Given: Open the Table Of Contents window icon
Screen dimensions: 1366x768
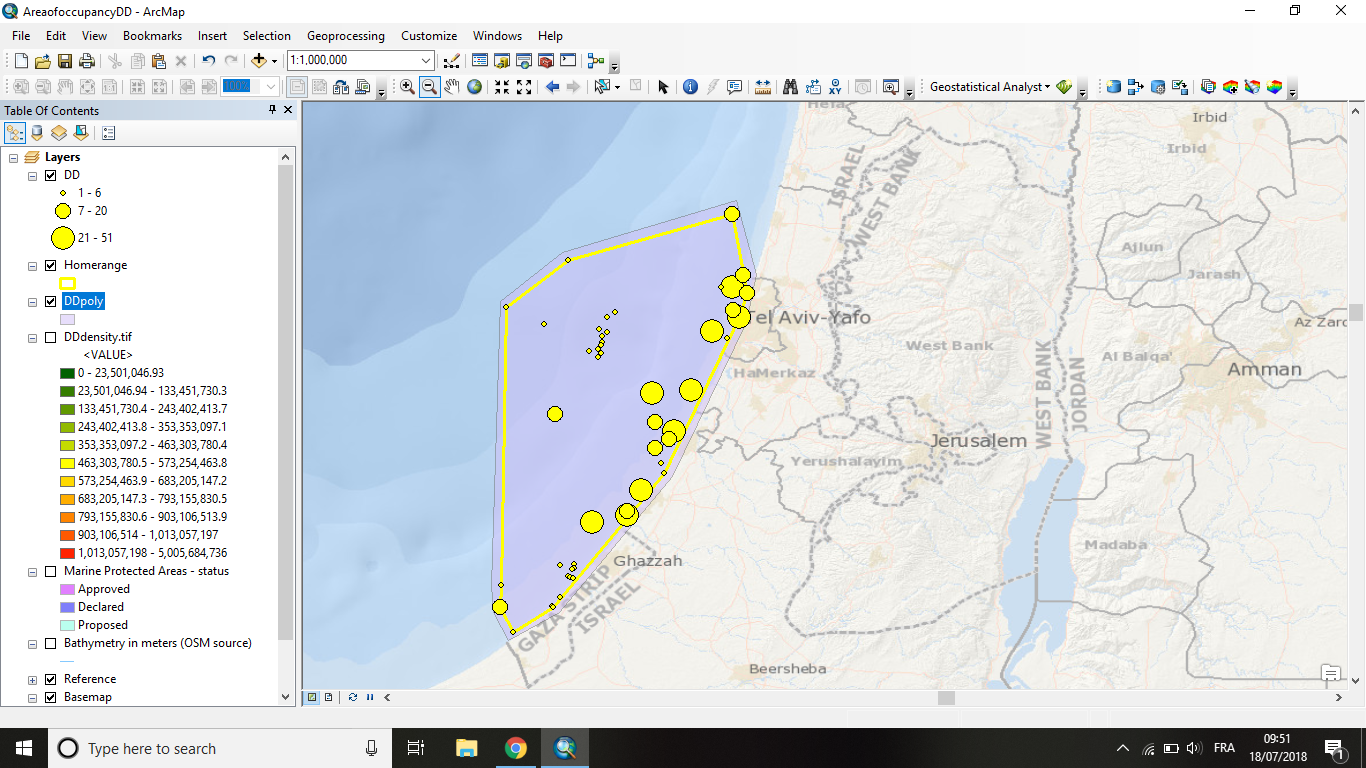Looking at the screenshot, I should point(479,61).
